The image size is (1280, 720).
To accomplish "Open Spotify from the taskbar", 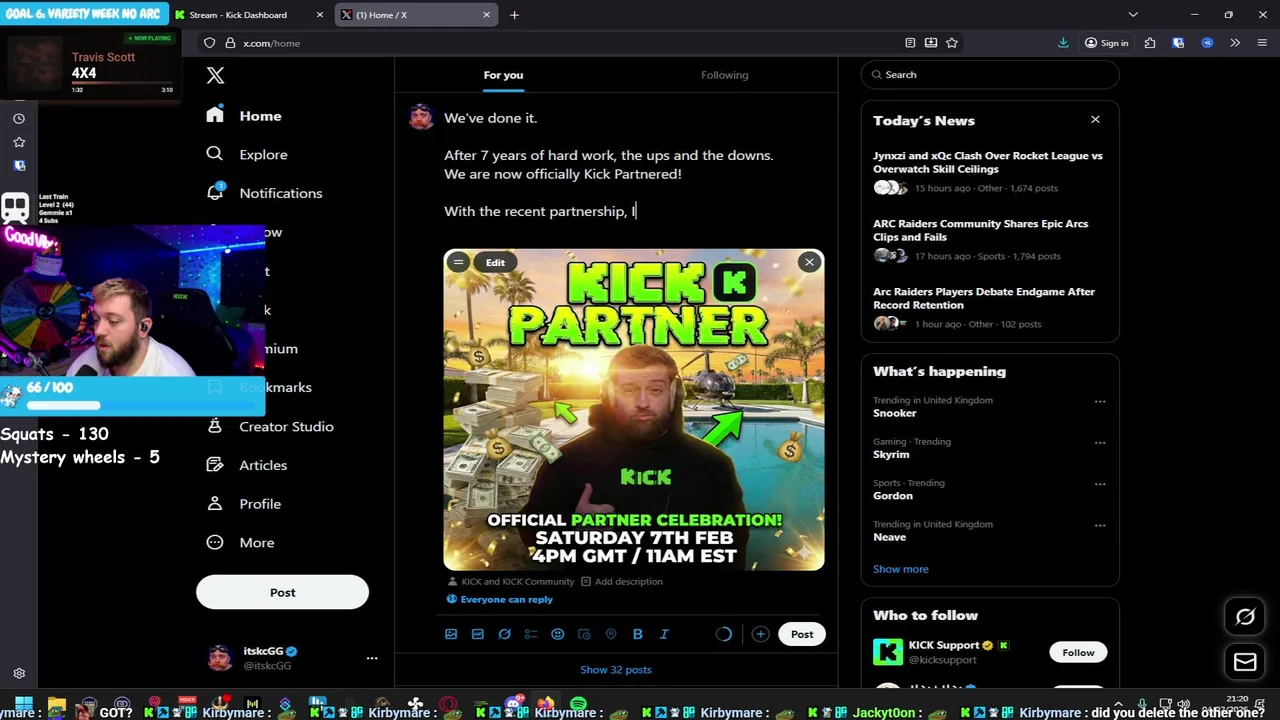I will [578, 705].
